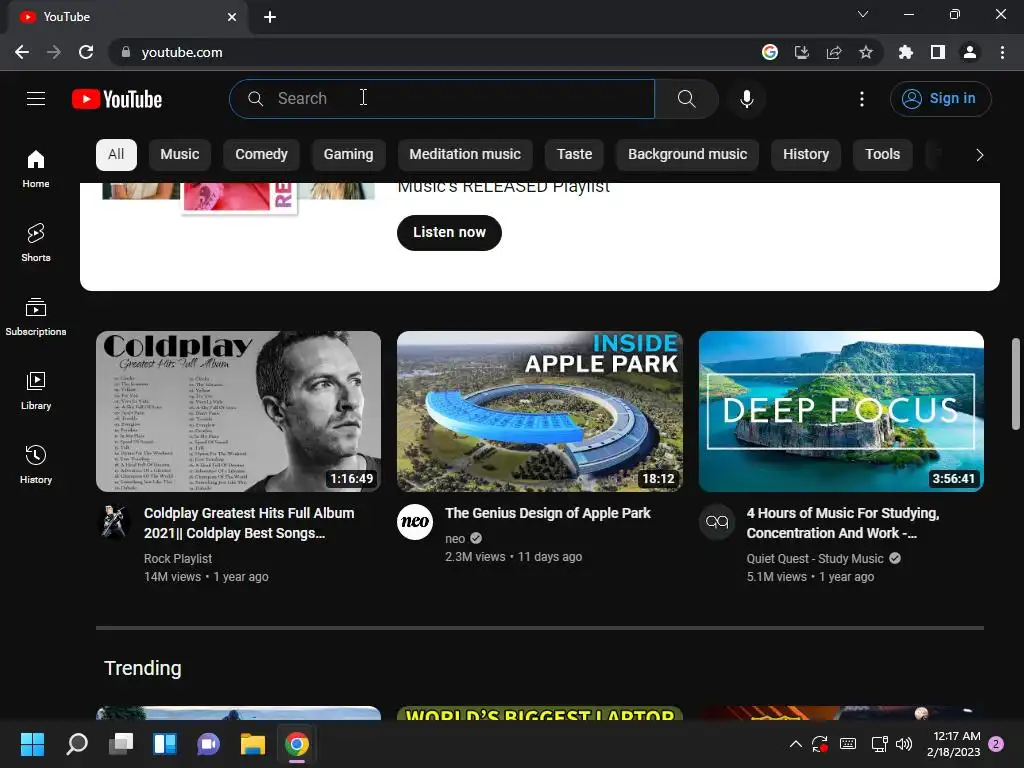Screen dimensions: 1024x768
Task: Select the History filter chip
Action: click(x=805, y=155)
